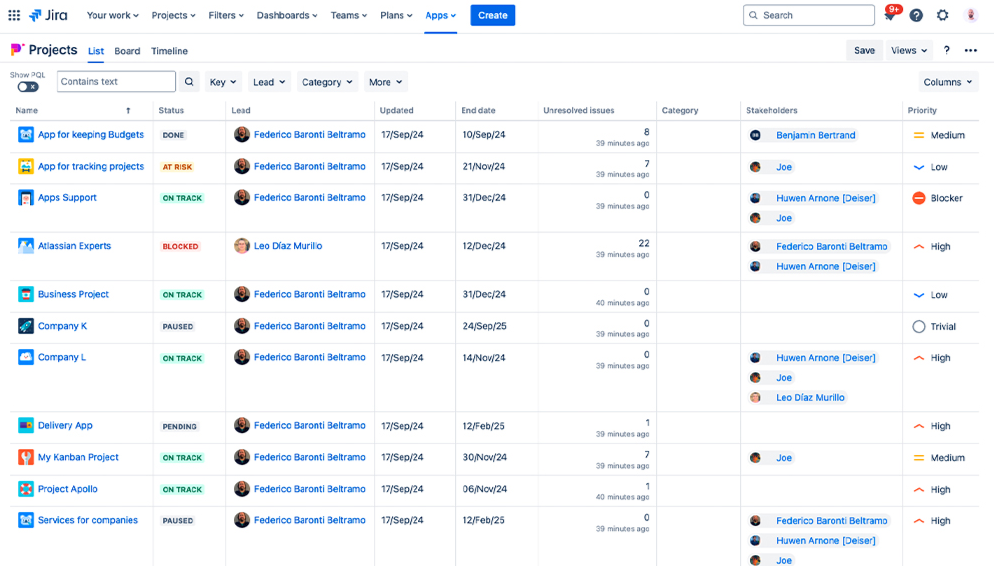Open the Atlassian Experts project link

(x=74, y=246)
